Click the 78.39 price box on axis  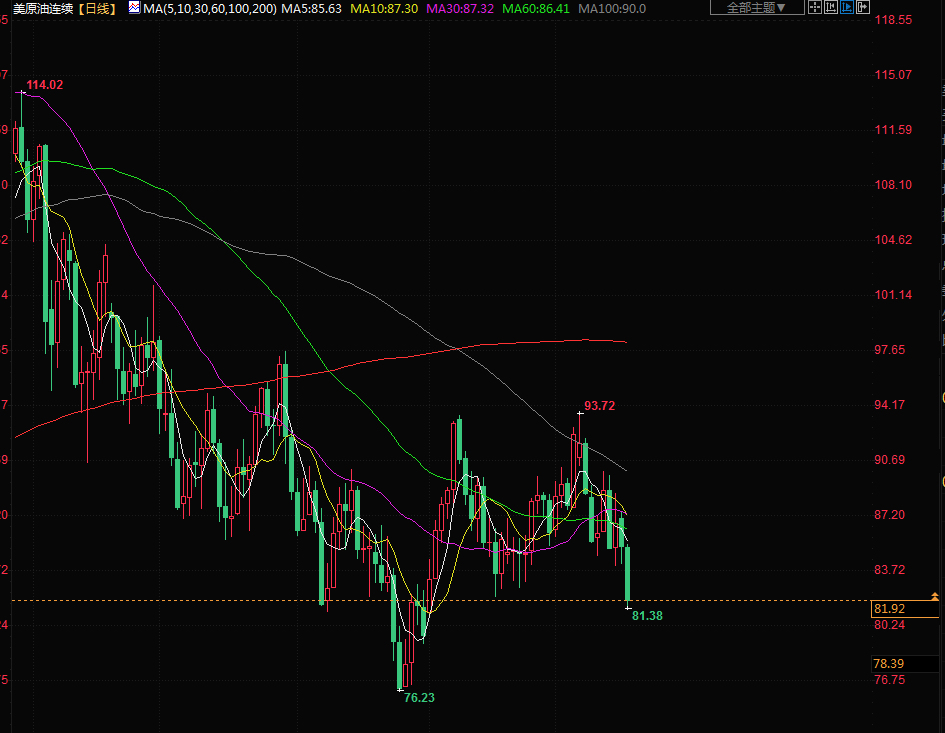pos(889,664)
